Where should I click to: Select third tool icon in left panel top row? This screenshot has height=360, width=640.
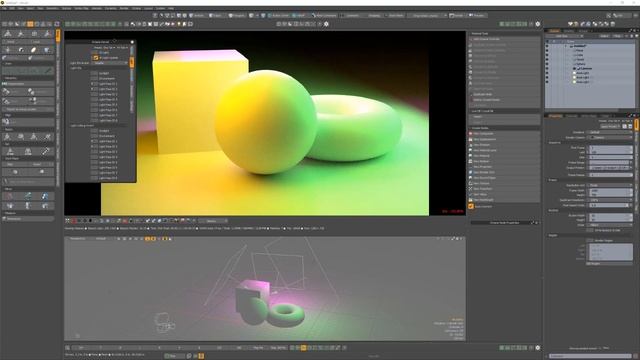(34, 34)
